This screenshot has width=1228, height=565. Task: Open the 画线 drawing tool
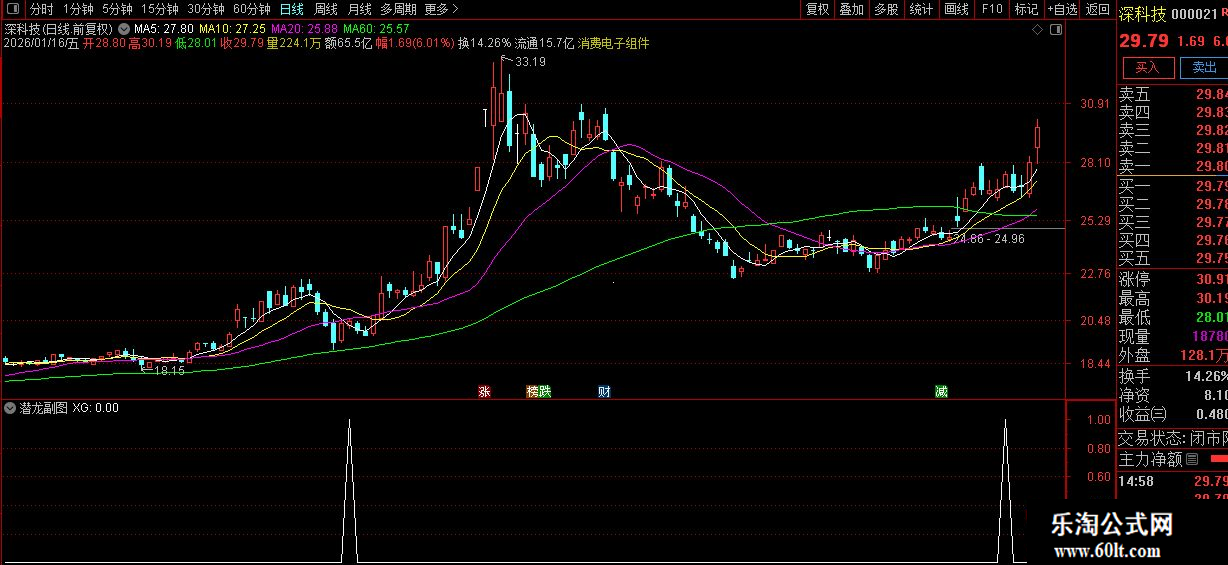(957, 9)
